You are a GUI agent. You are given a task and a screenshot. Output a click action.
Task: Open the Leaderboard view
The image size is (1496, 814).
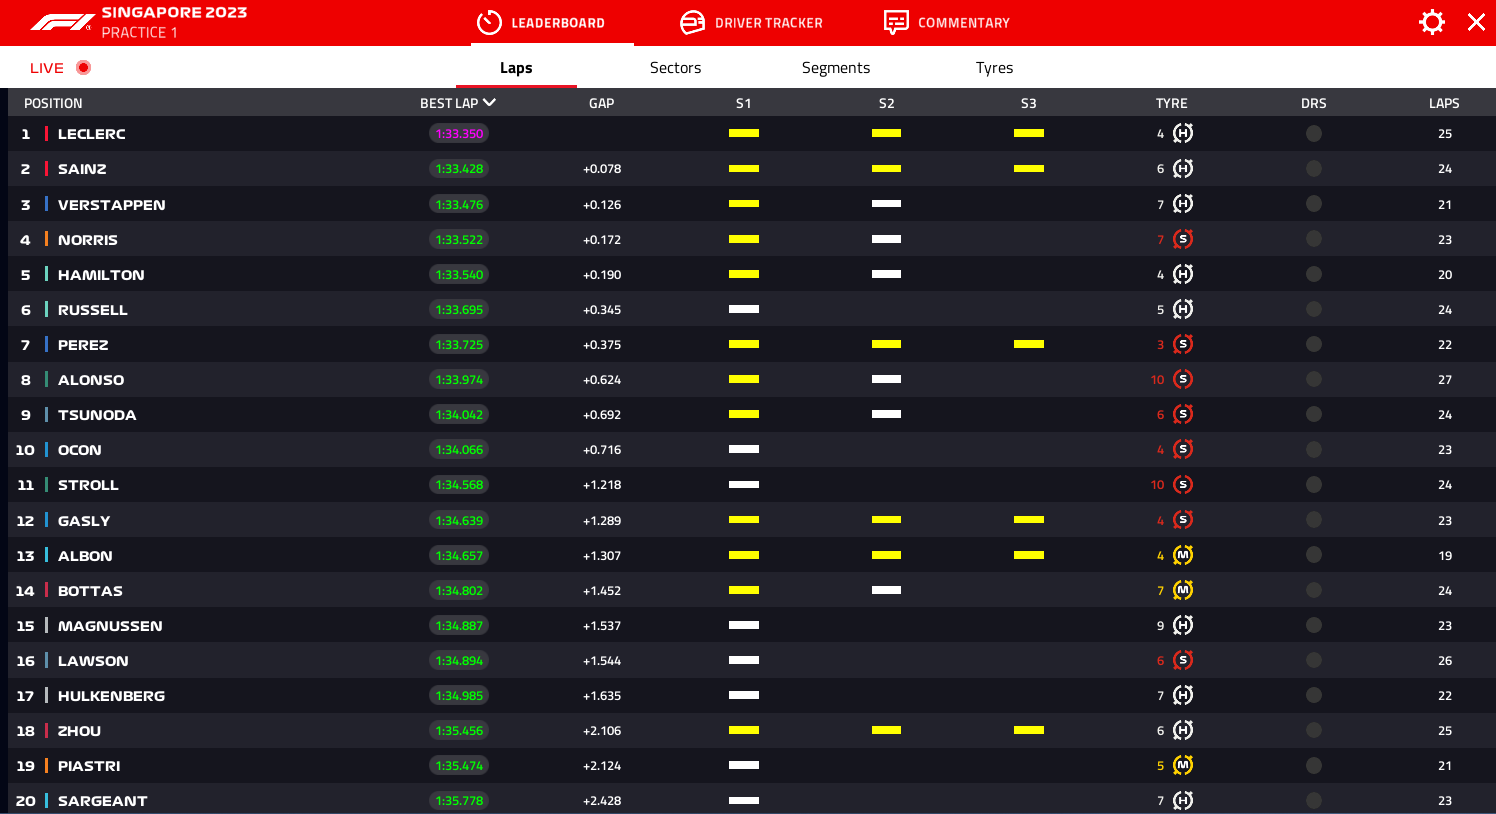tap(540, 22)
